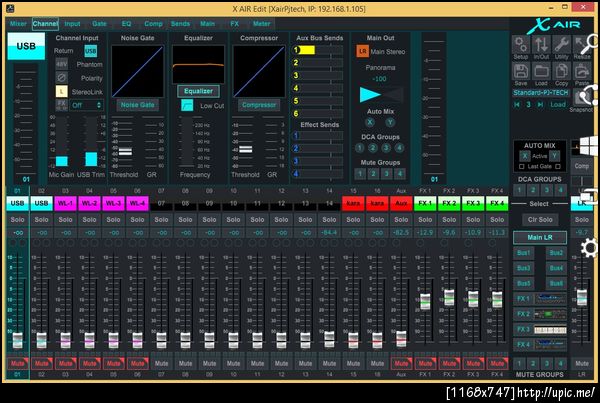Toggle mute group 3 in MUTE GROUPS
This screenshot has width=600, height=403.
pyautogui.click(x=547, y=363)
